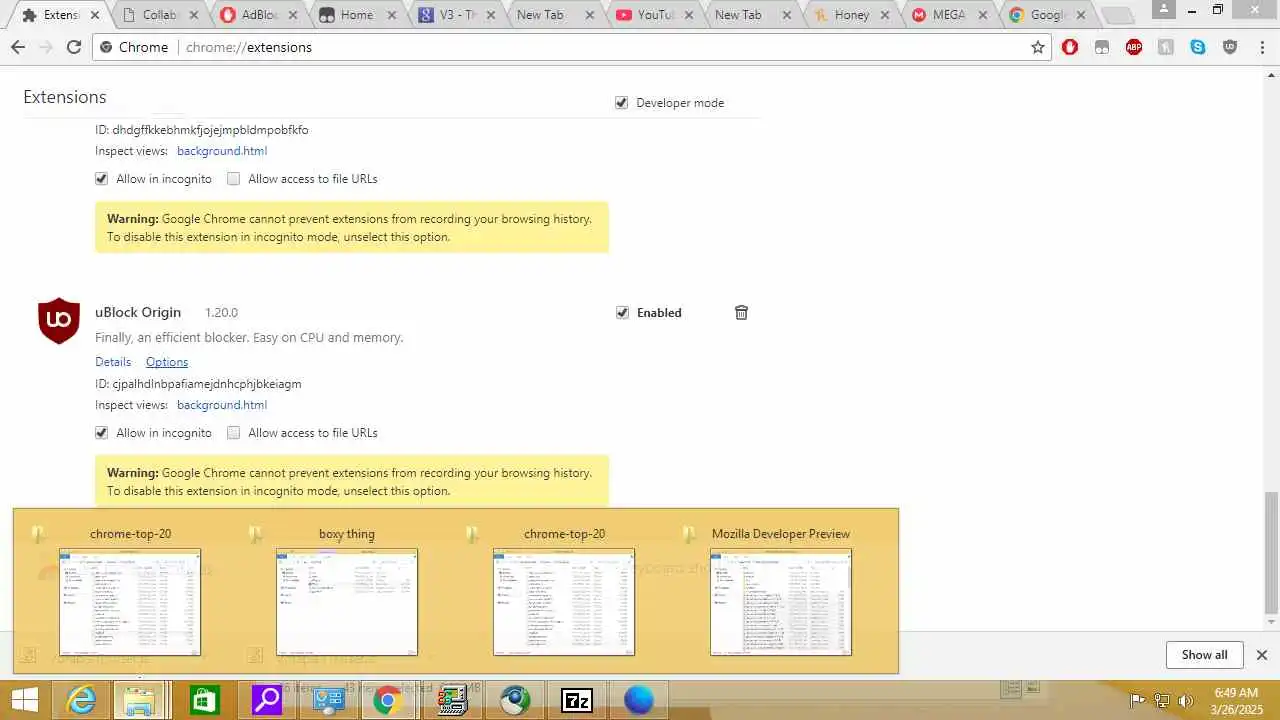The image size is (1280, 720).
Task: Click the version number 1.20.0
Action: 221,313
